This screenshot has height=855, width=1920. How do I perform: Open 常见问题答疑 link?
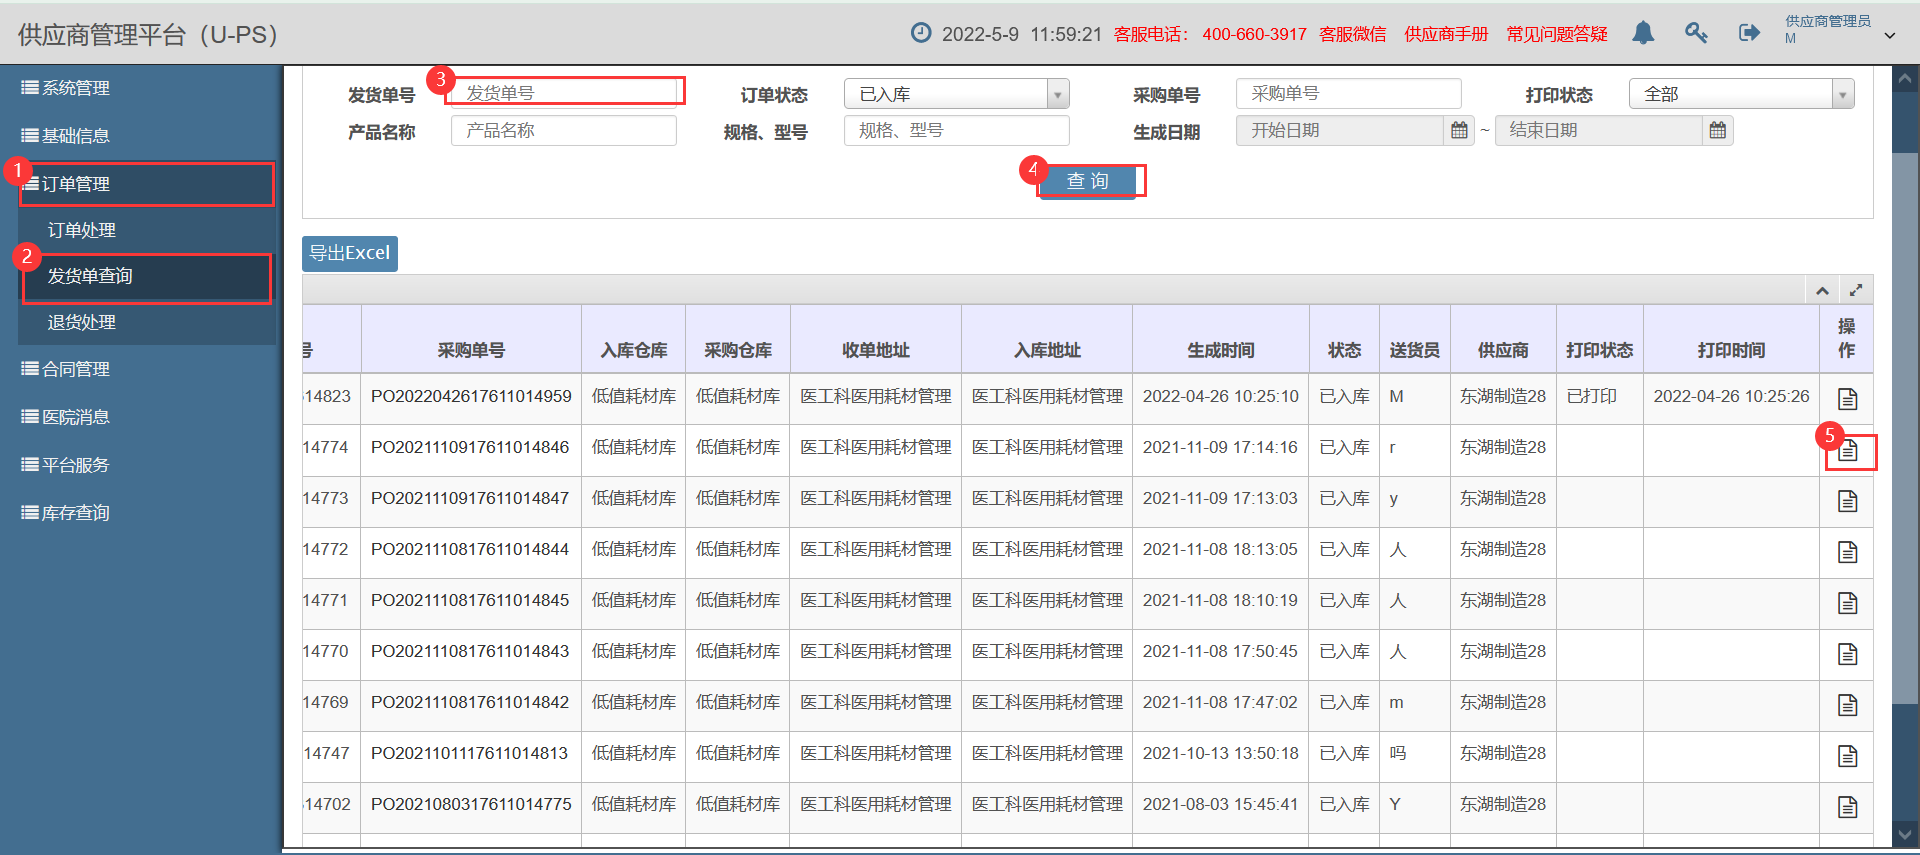1557,34
